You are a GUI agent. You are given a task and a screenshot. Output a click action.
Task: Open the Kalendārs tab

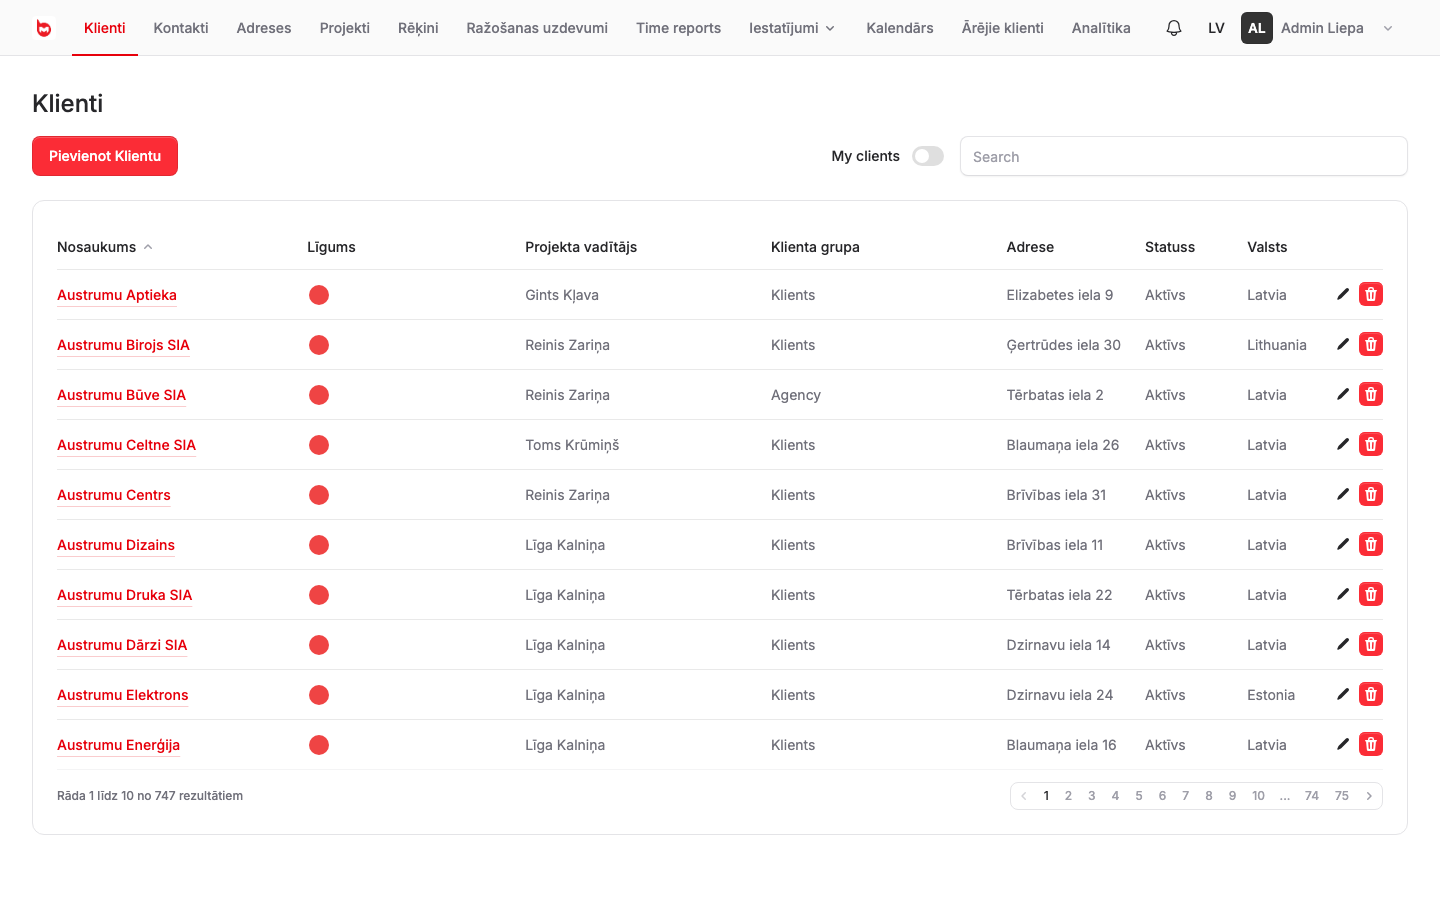pos(900,28)
